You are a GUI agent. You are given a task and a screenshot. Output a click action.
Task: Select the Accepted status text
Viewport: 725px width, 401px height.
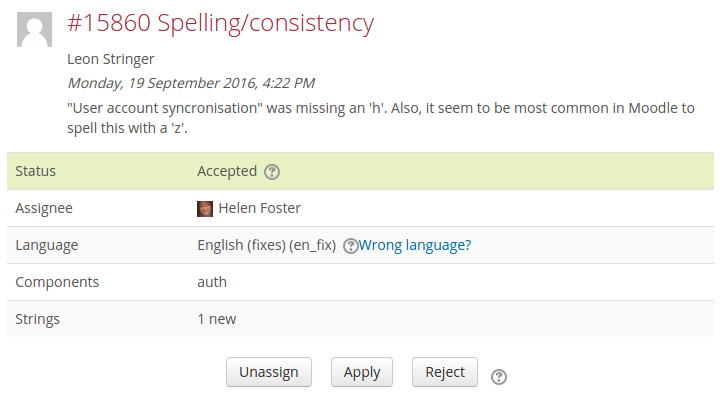tap(227, 171)
